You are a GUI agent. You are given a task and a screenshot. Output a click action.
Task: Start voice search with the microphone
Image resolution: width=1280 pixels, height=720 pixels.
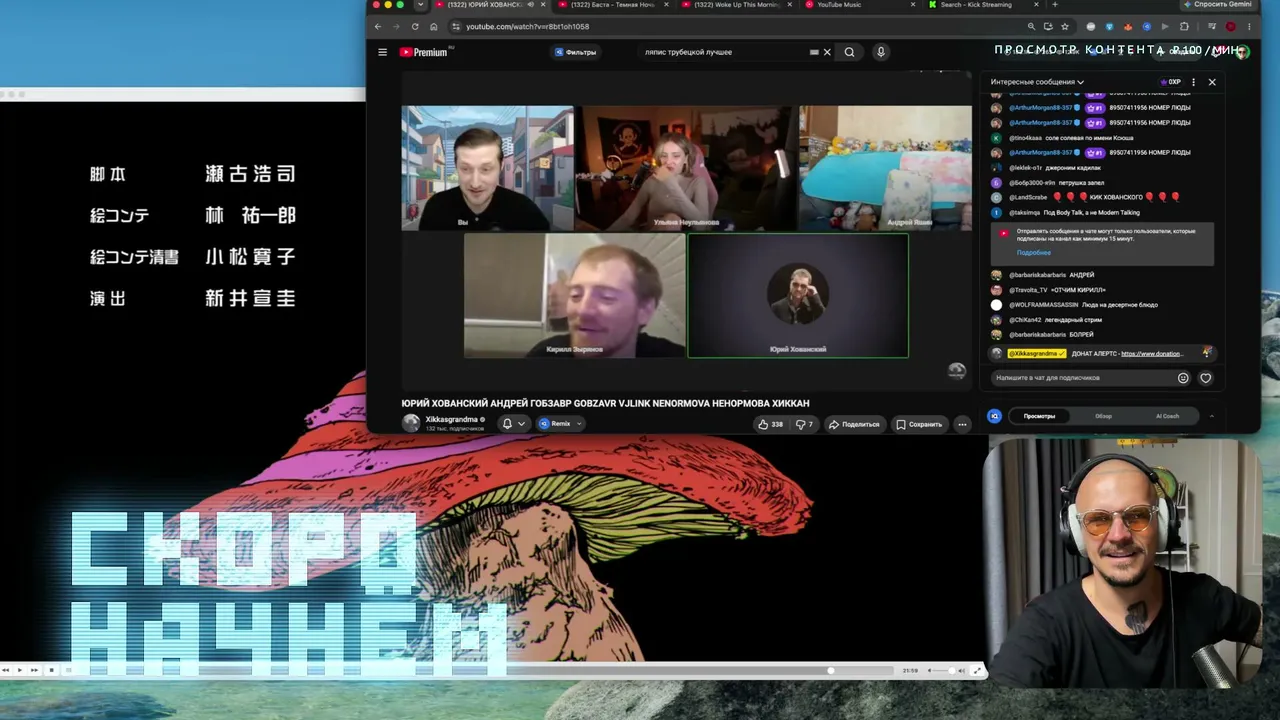pyautogui.click(x=881, y=52)
